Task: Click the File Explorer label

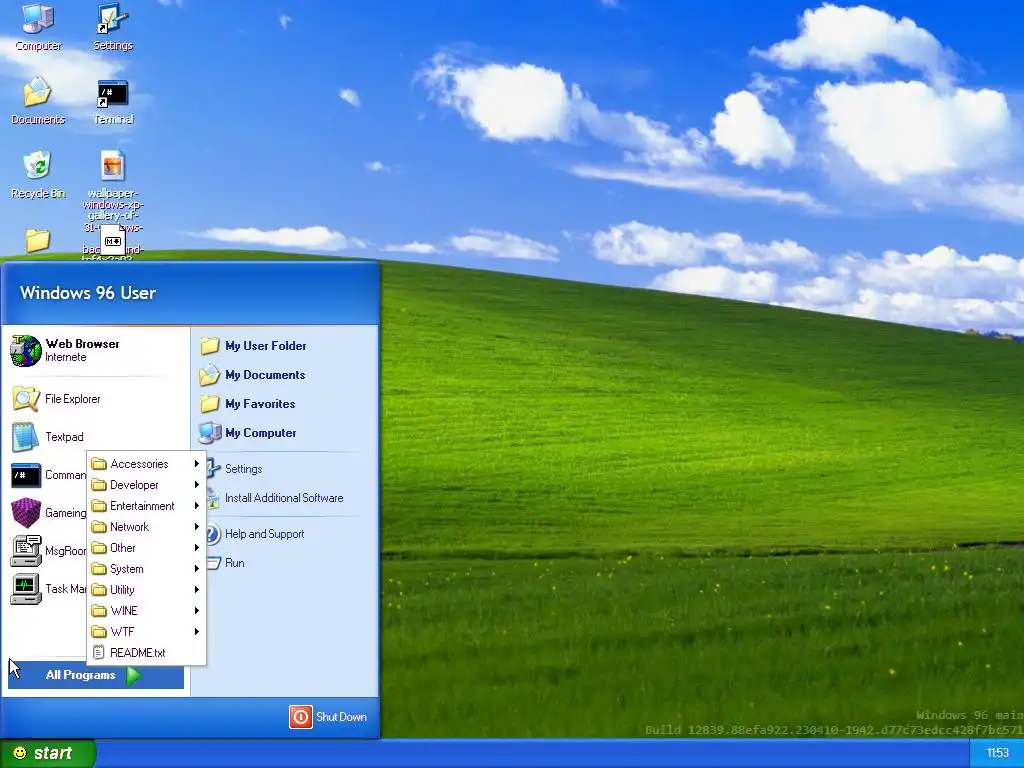Action: coord(72,399)
